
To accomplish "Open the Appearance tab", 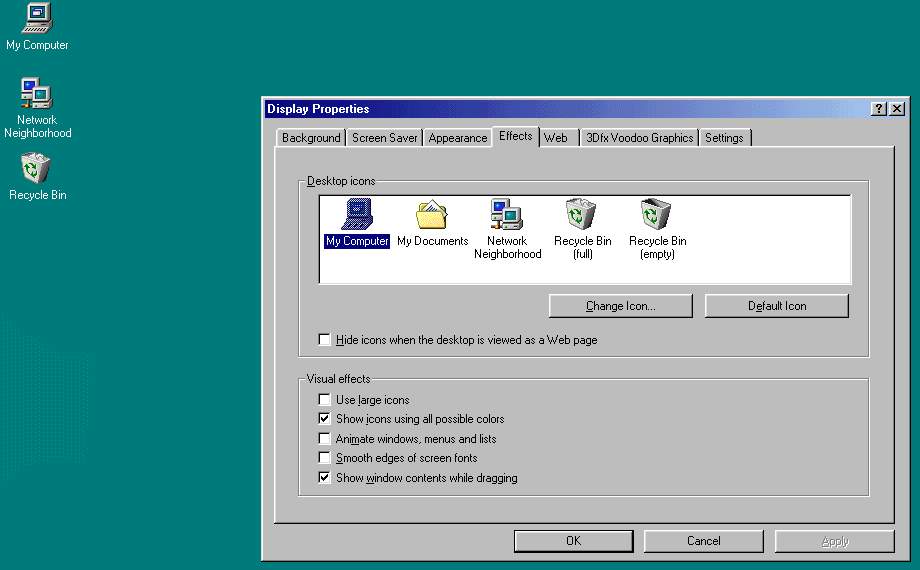I will tap(458, 138).
